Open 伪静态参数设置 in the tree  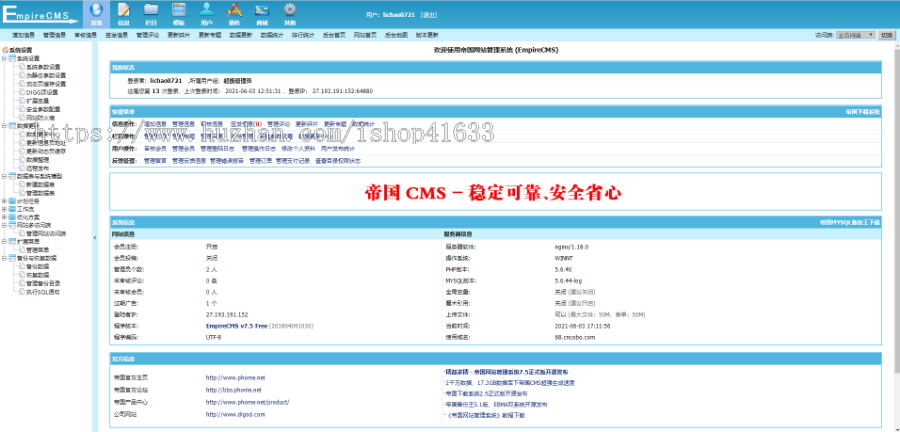pyautogui.click(x=46, y=75)
